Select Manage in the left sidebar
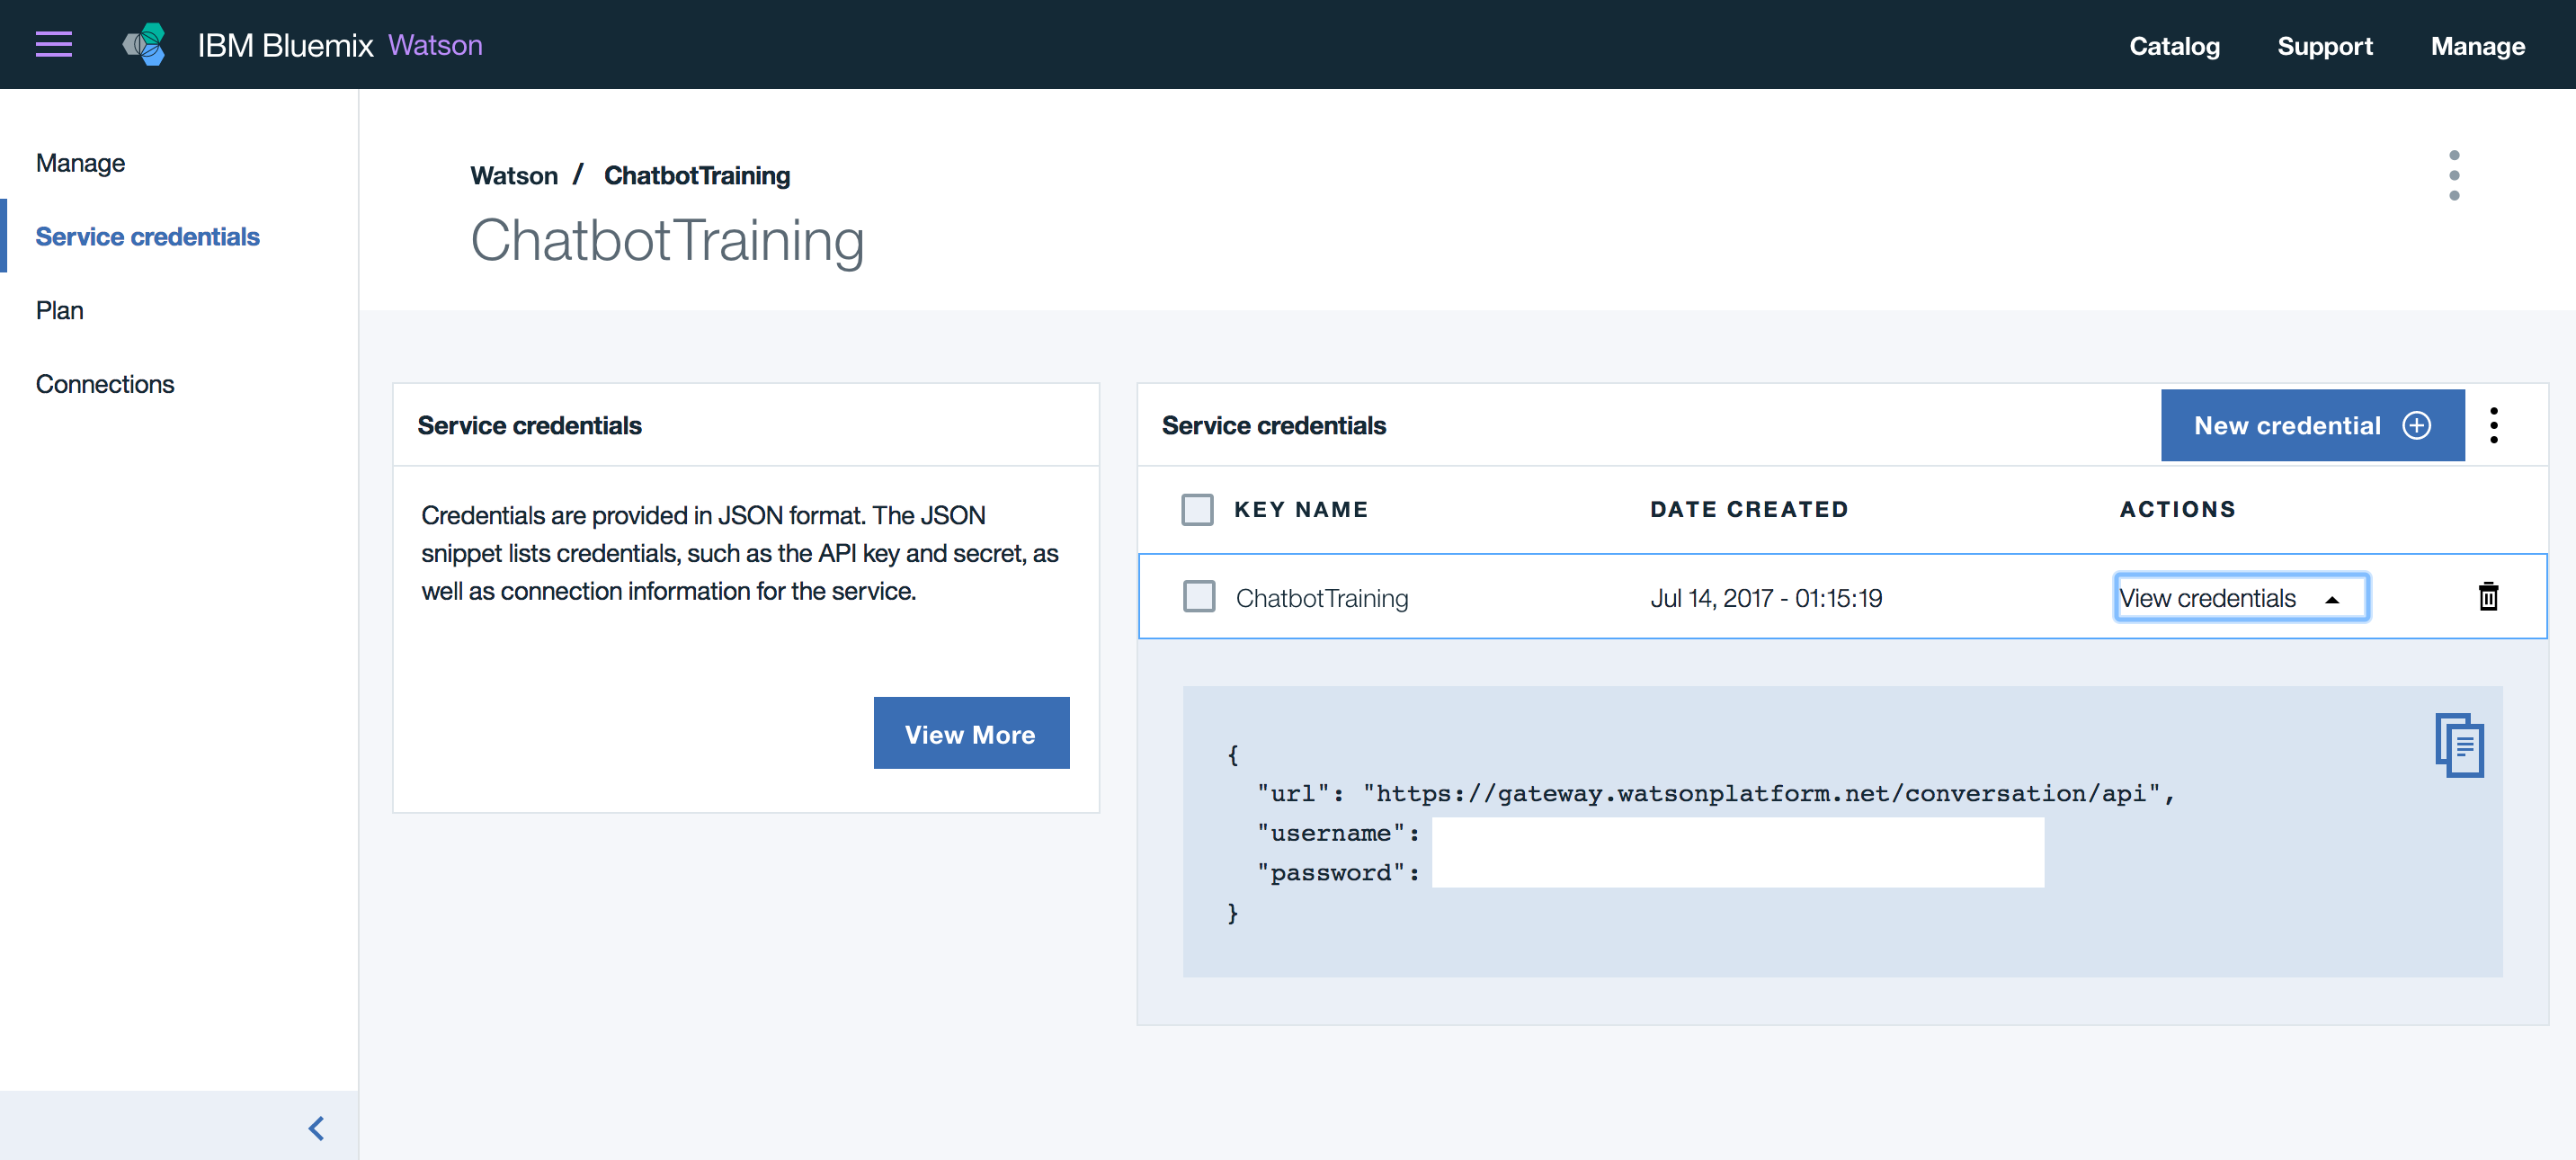The image size is (2576, 1160). (80, 163)
